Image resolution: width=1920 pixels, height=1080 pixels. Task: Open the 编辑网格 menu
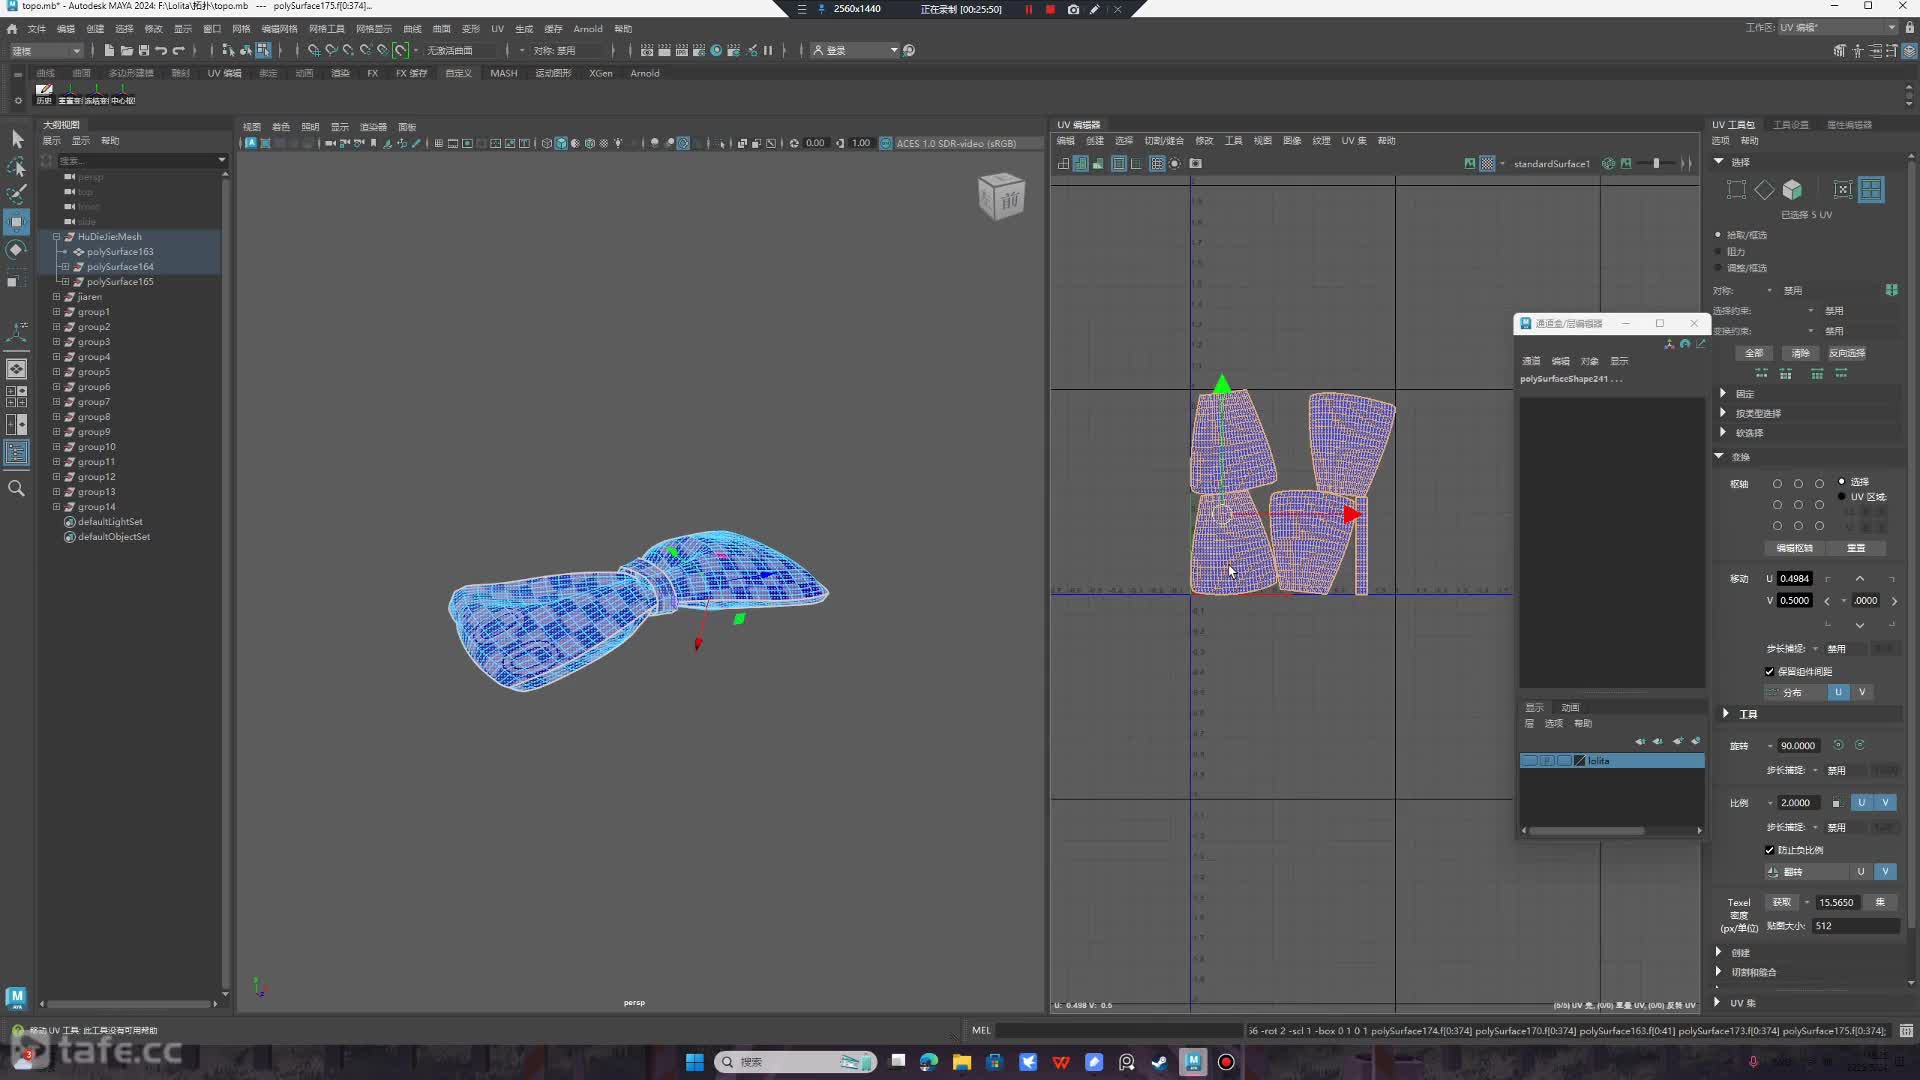(279, 29)
